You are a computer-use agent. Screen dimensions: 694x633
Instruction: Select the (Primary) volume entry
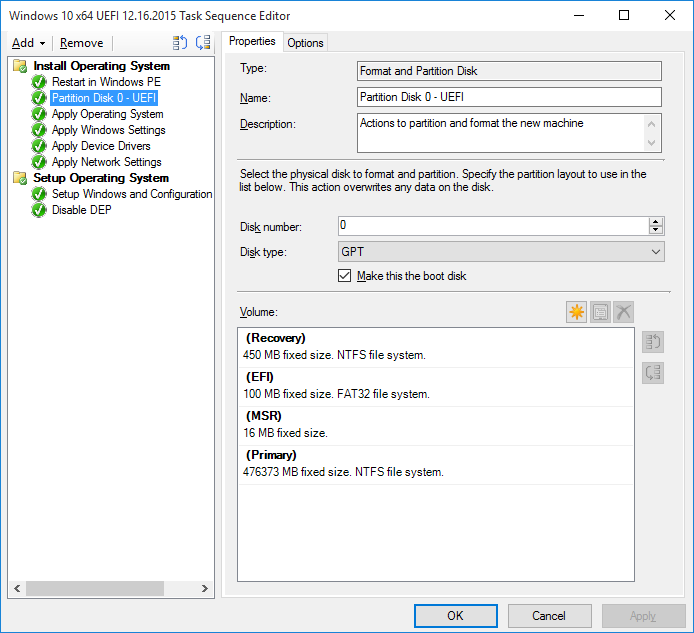pos(436,465)
